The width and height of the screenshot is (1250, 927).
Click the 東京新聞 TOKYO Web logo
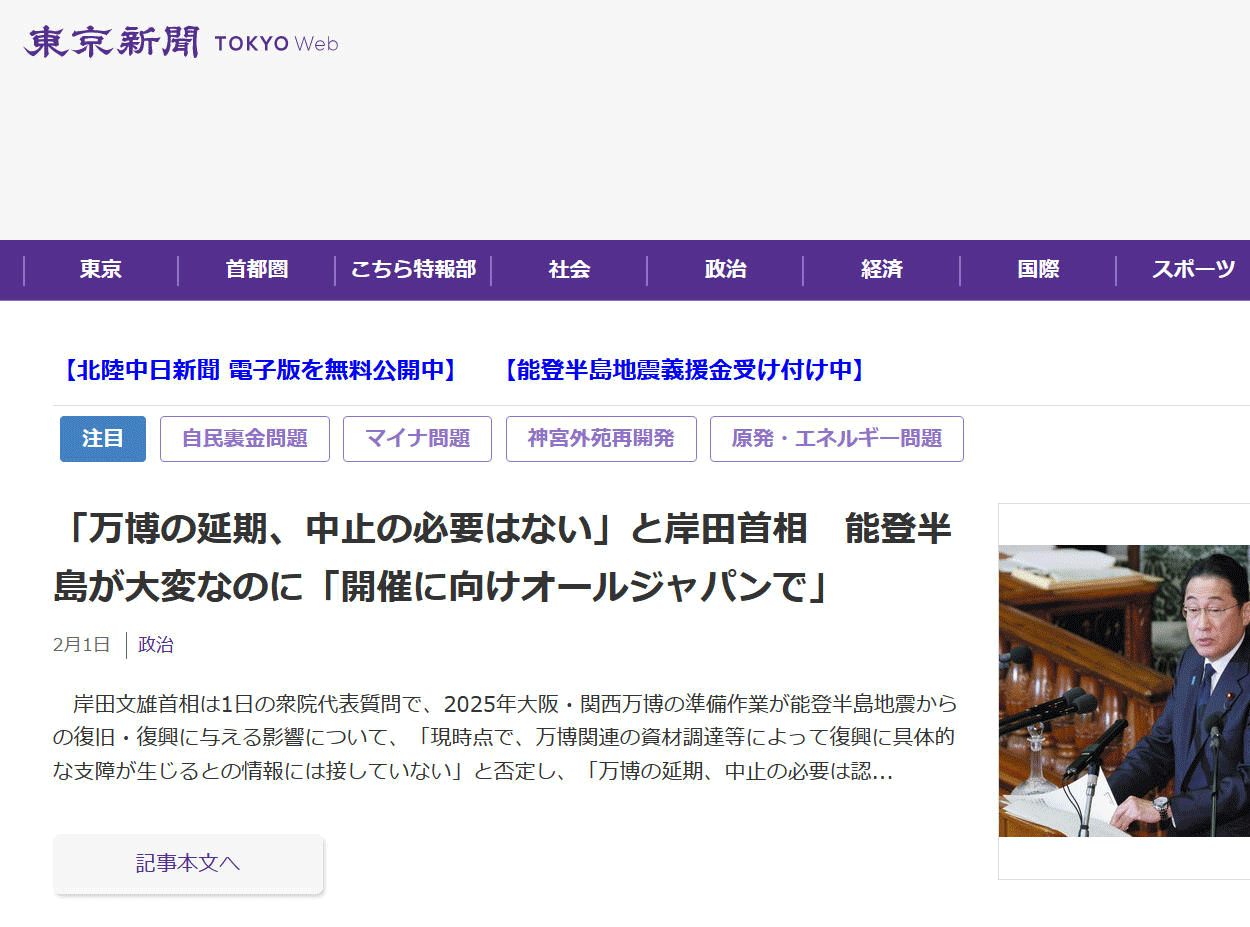181,43
